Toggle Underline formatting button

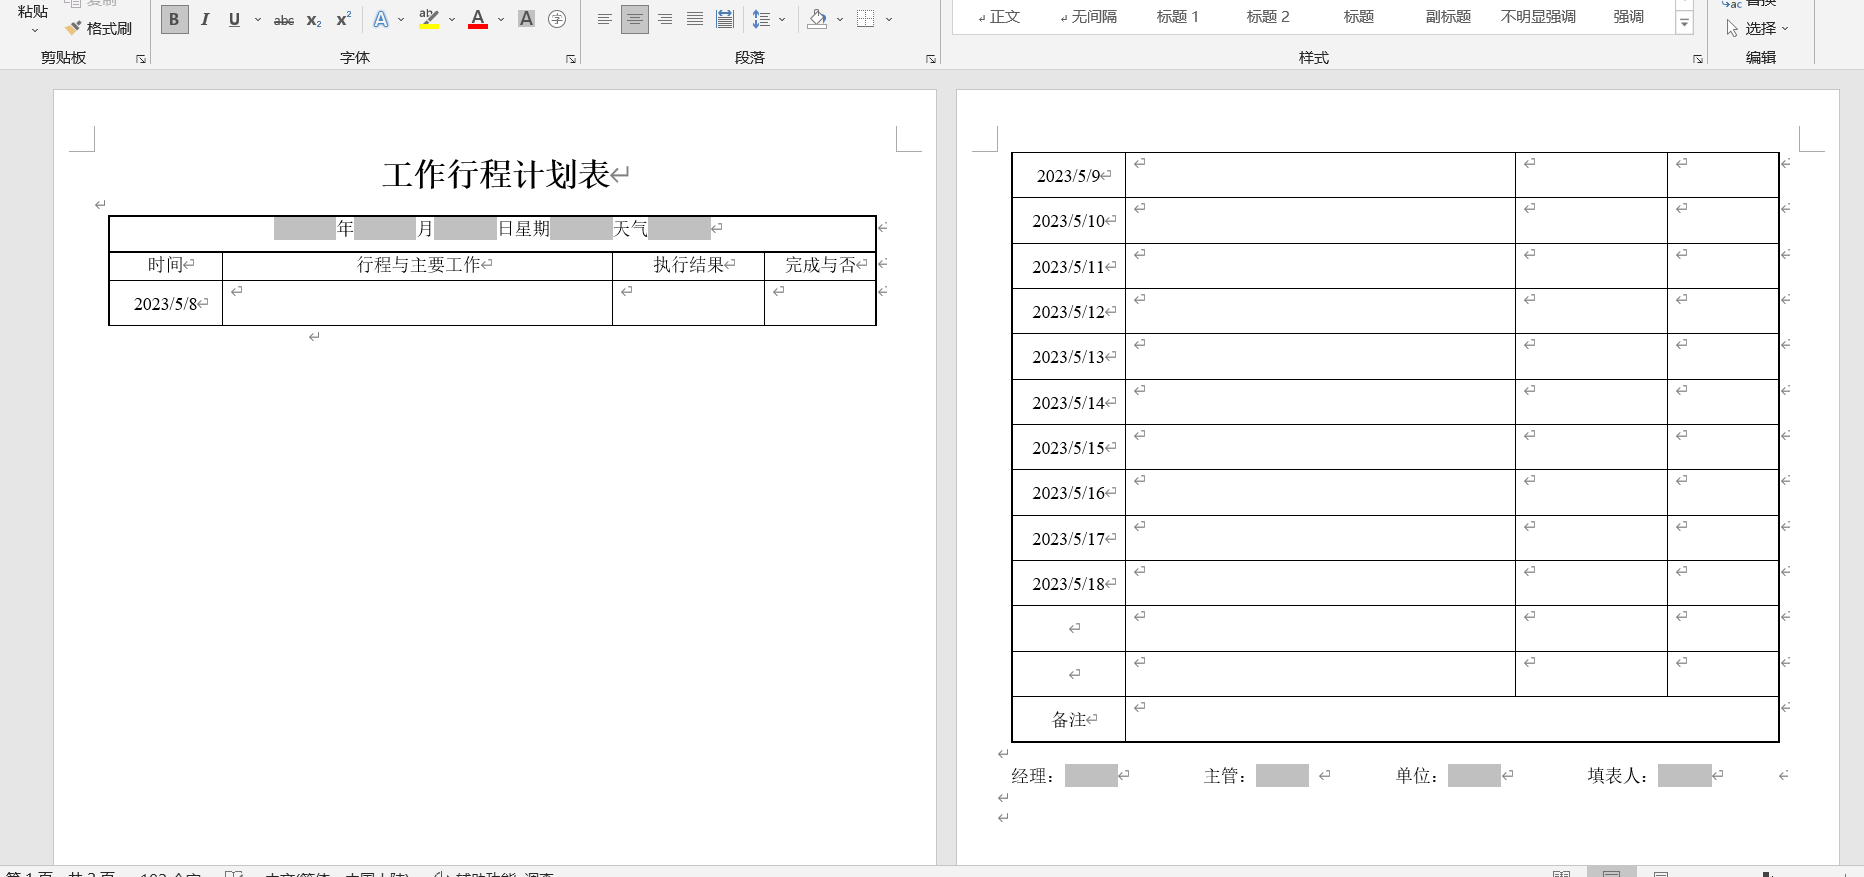click(234, 19)
